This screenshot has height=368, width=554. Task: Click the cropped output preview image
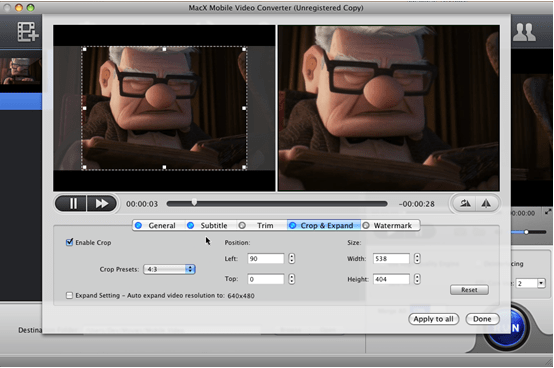(x=389, y=108)
